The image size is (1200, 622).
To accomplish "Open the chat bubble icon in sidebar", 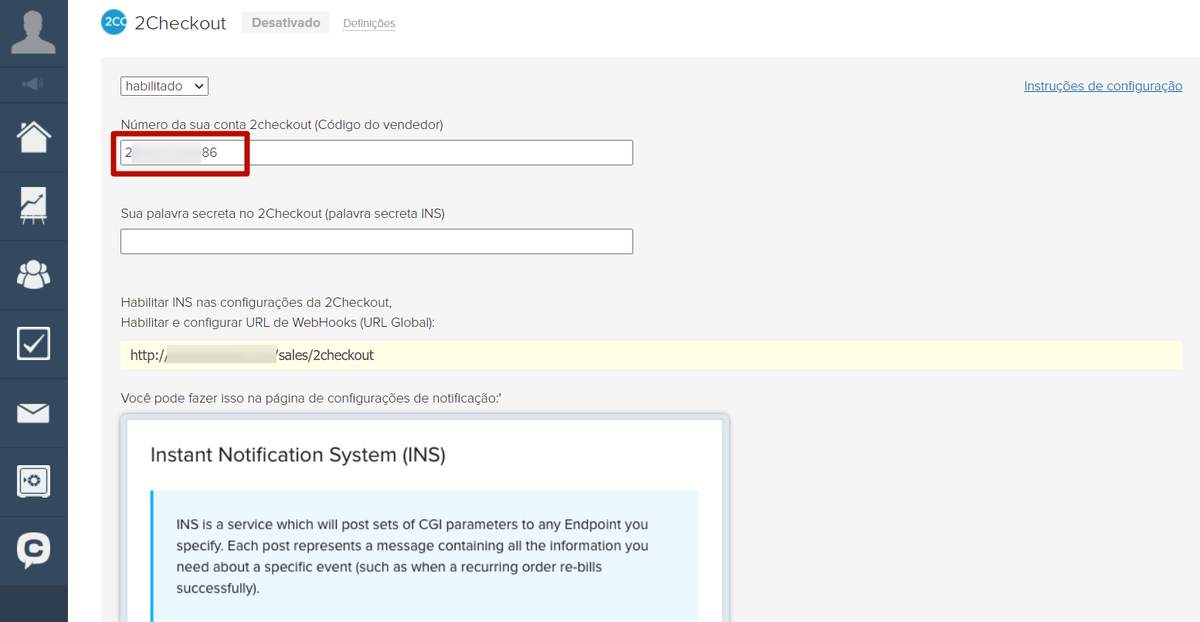I will tap(33, 550).
